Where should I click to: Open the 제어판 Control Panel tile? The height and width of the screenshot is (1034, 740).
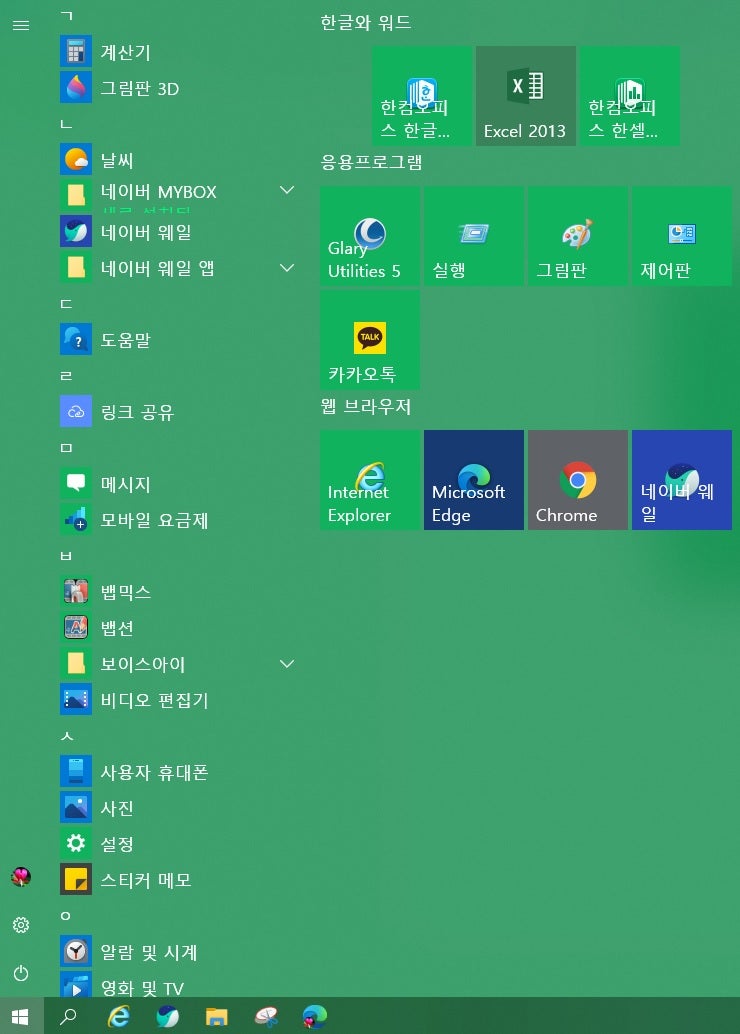point(682,236)
